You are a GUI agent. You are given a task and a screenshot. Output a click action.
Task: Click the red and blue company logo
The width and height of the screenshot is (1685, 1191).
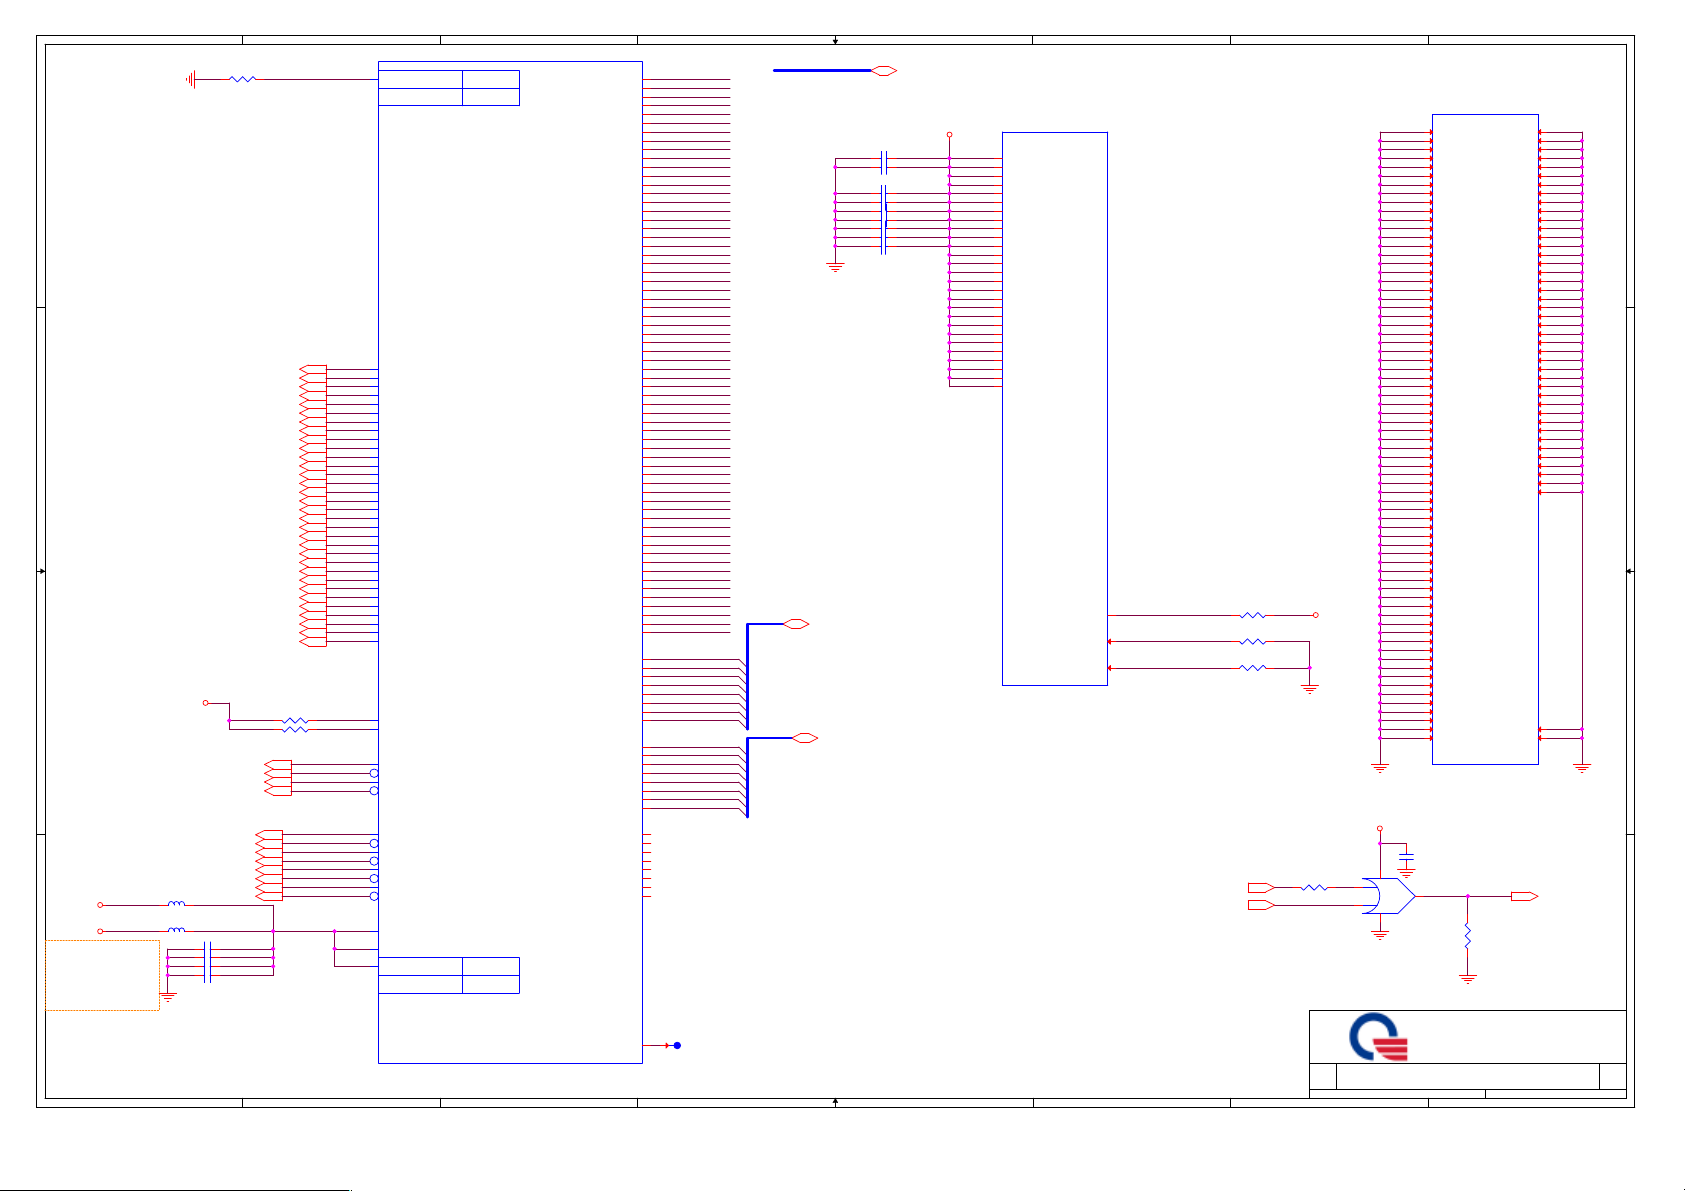pyautogui.click(x=1379, y=1038)
